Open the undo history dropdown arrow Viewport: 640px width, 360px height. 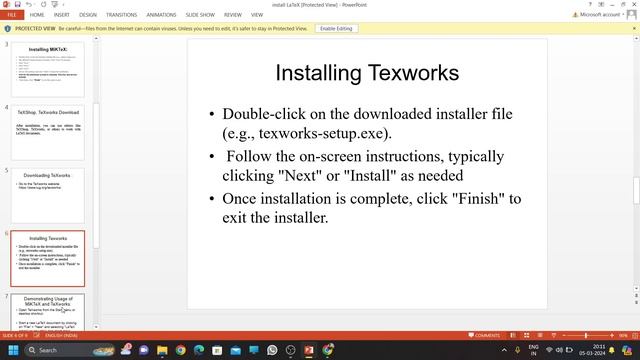point(35,4)
